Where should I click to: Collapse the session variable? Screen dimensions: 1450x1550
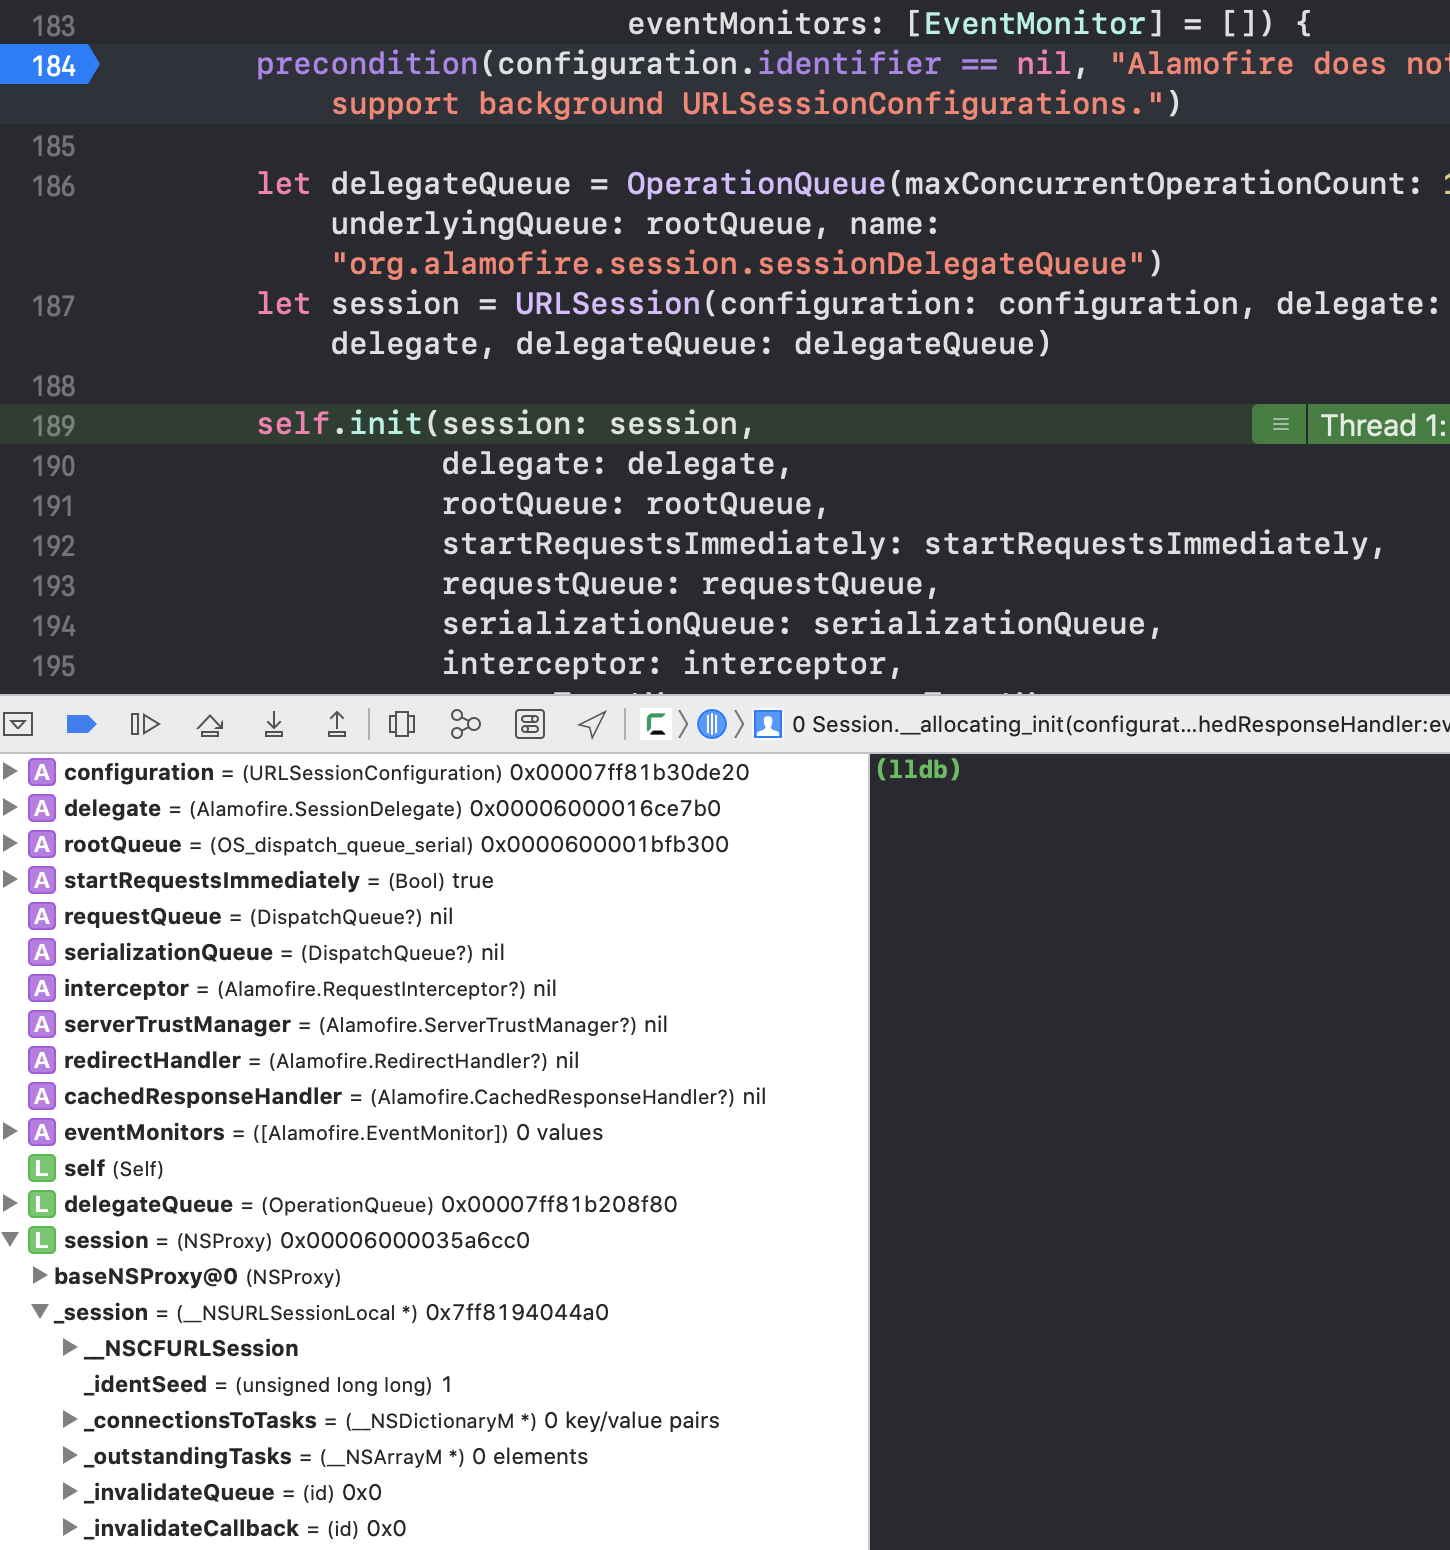point(10,1239)
